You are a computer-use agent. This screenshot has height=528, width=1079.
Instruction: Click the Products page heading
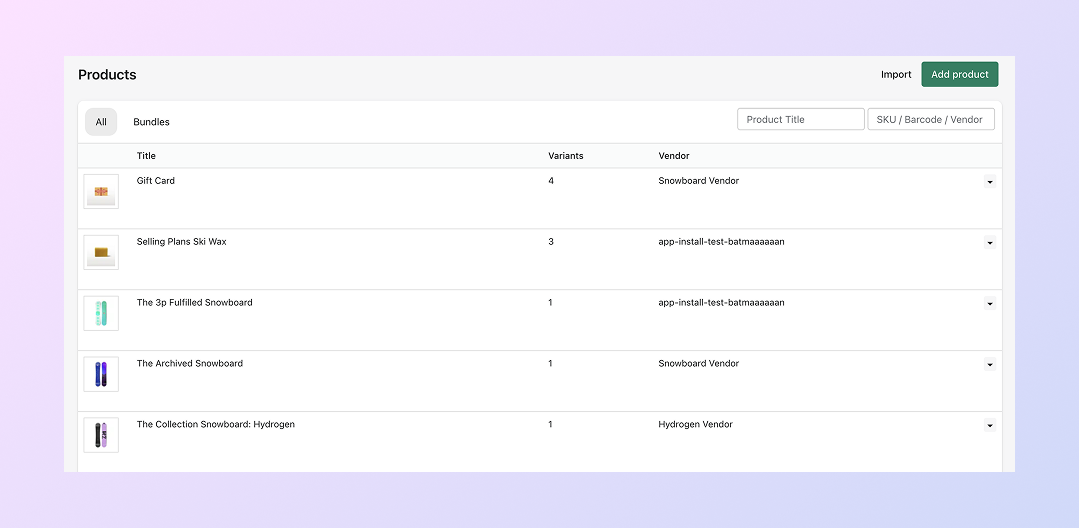pos(107,74)
